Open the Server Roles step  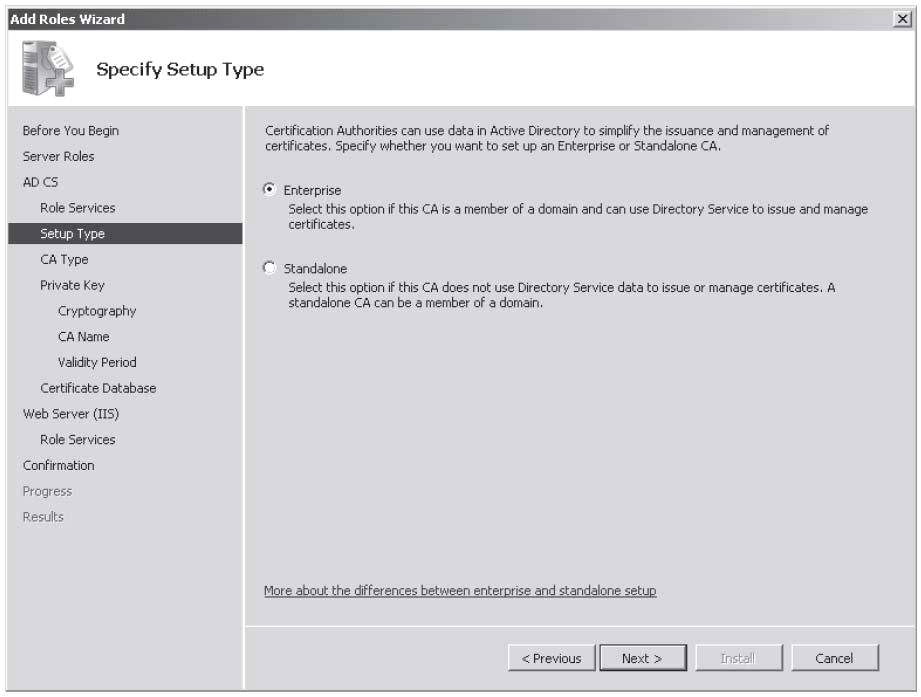[x=58, y=156]
